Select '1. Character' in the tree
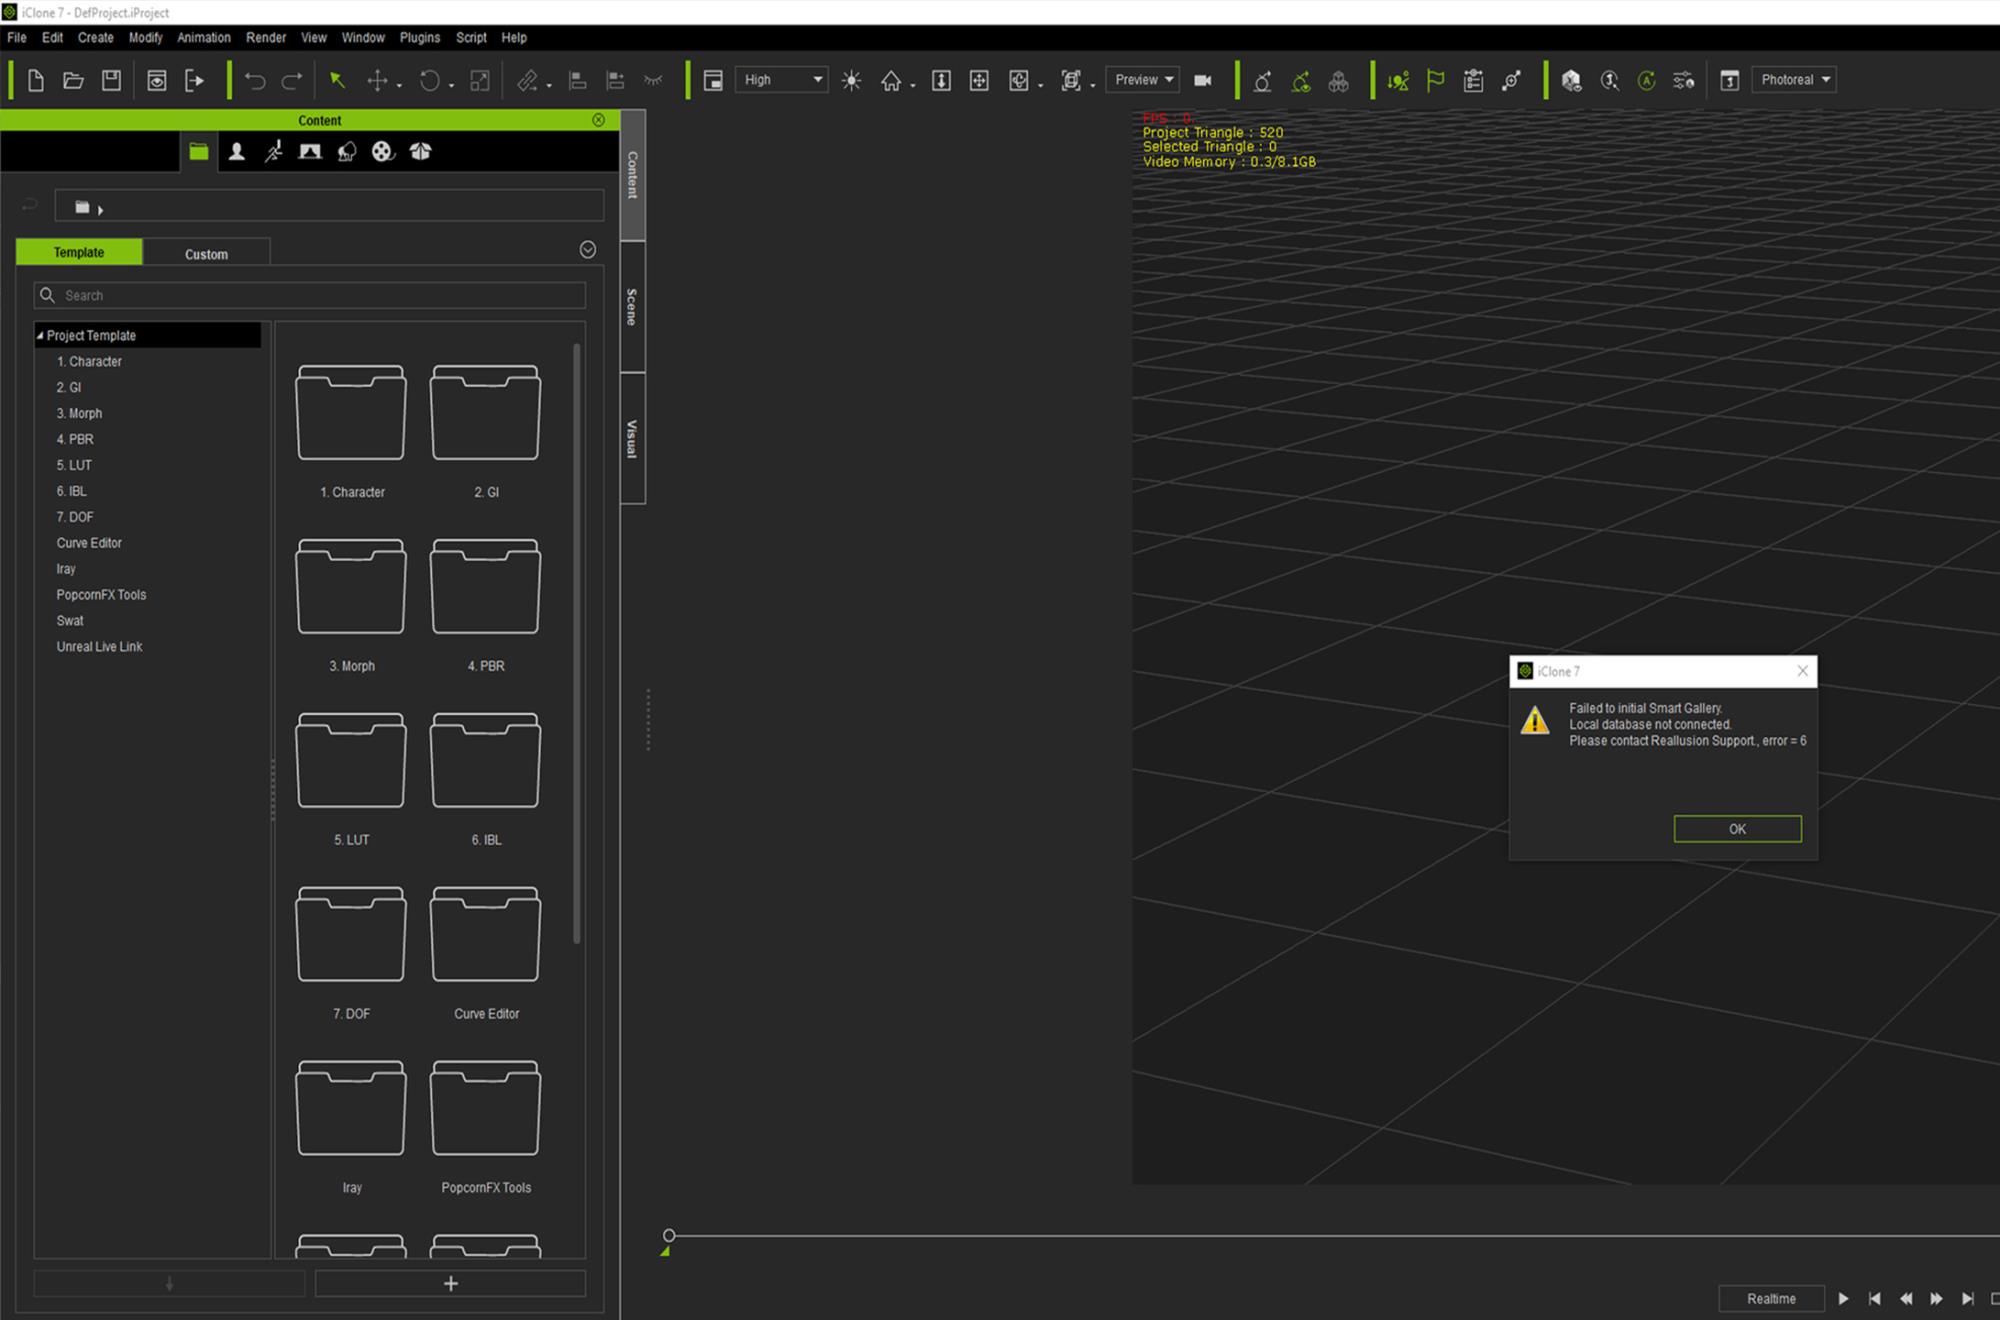The width and height of the screenshot is (2000, 1320). 89,362
